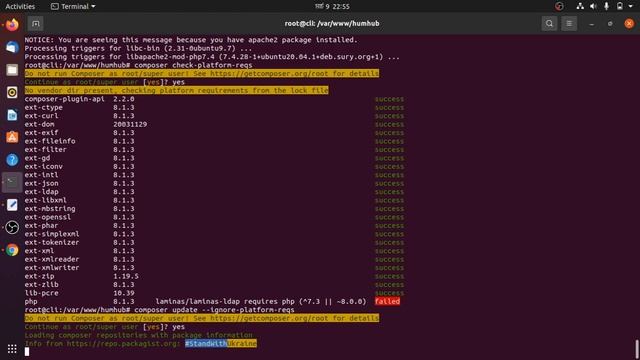Click the 'ext-tokenizer' extension name
Screen dimensions: 640x360
pos(52,242)
